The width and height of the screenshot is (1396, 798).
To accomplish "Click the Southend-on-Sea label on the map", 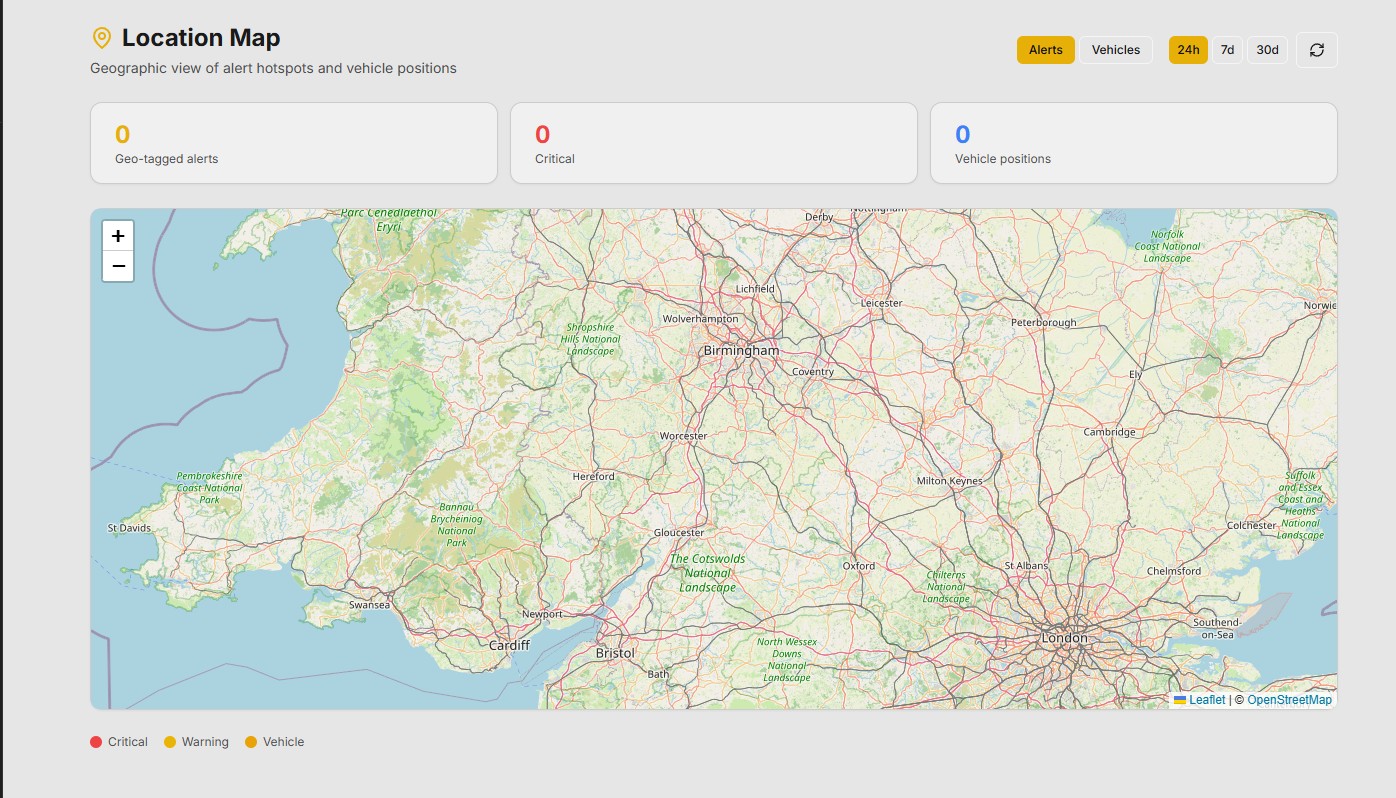I will [x=1217, y=629].
